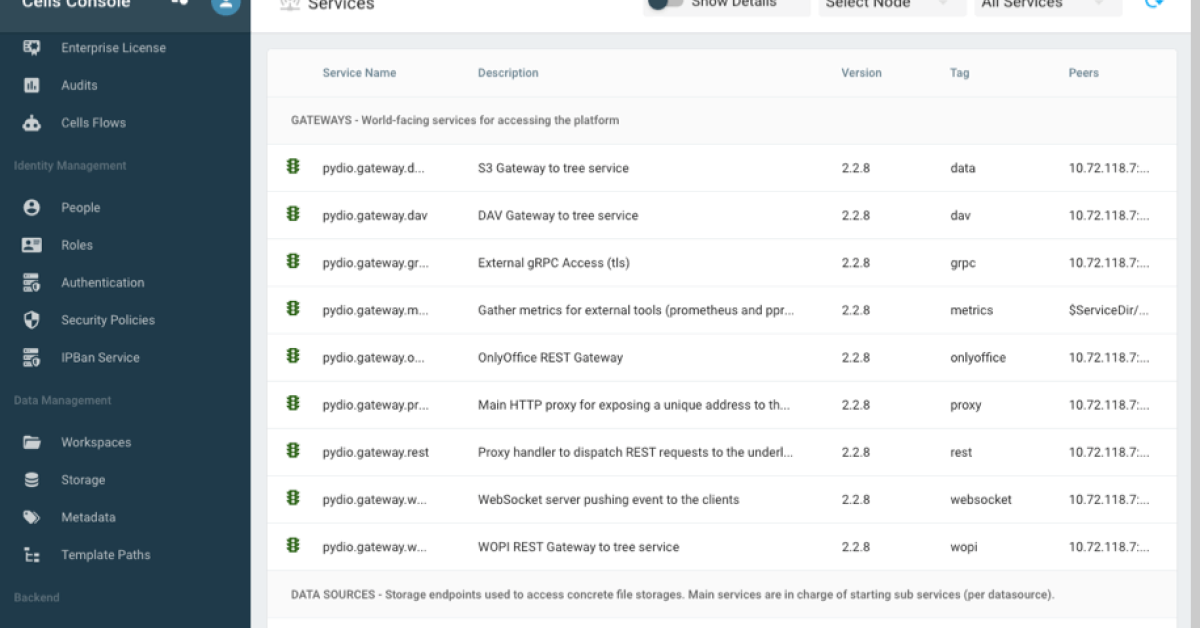Click the Security Policies shield icon
This screenshot has width=1200, height=628.
(32, 320)
